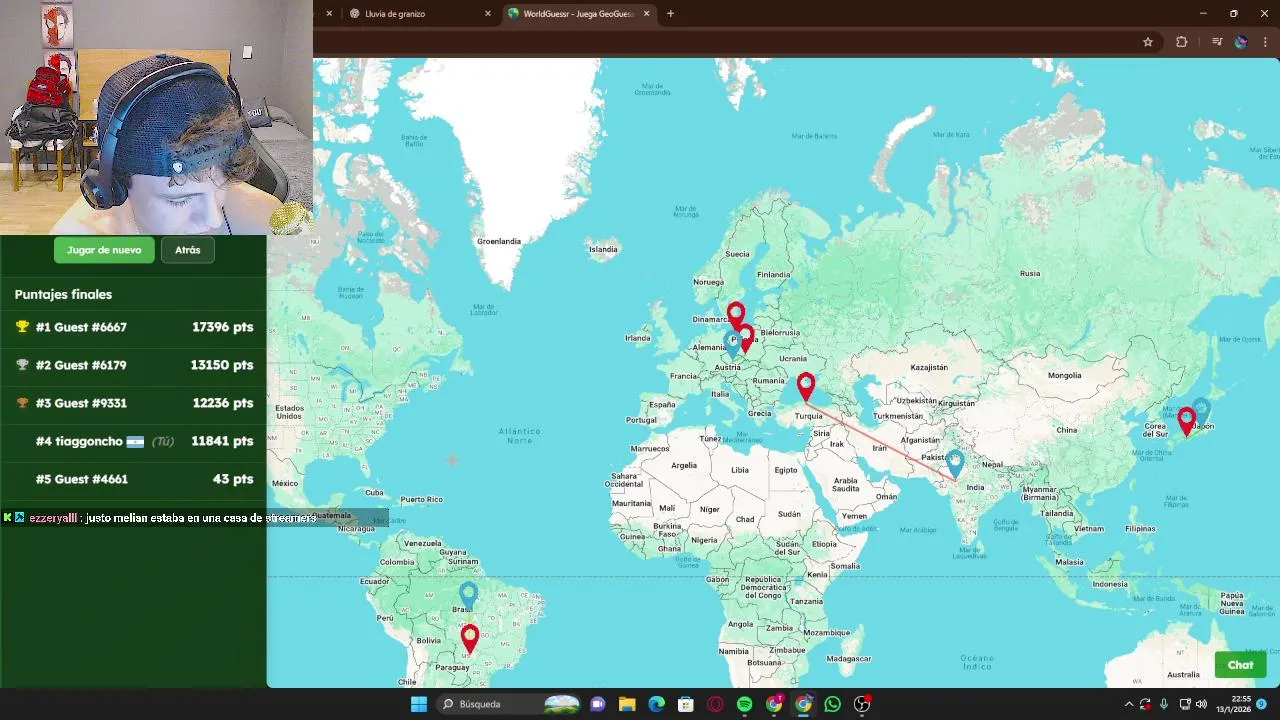Image resolution: width=1280 pixels, height=720 pixels.
Task: Click the microphone icon in system tray
Action: coord(1164,704)
